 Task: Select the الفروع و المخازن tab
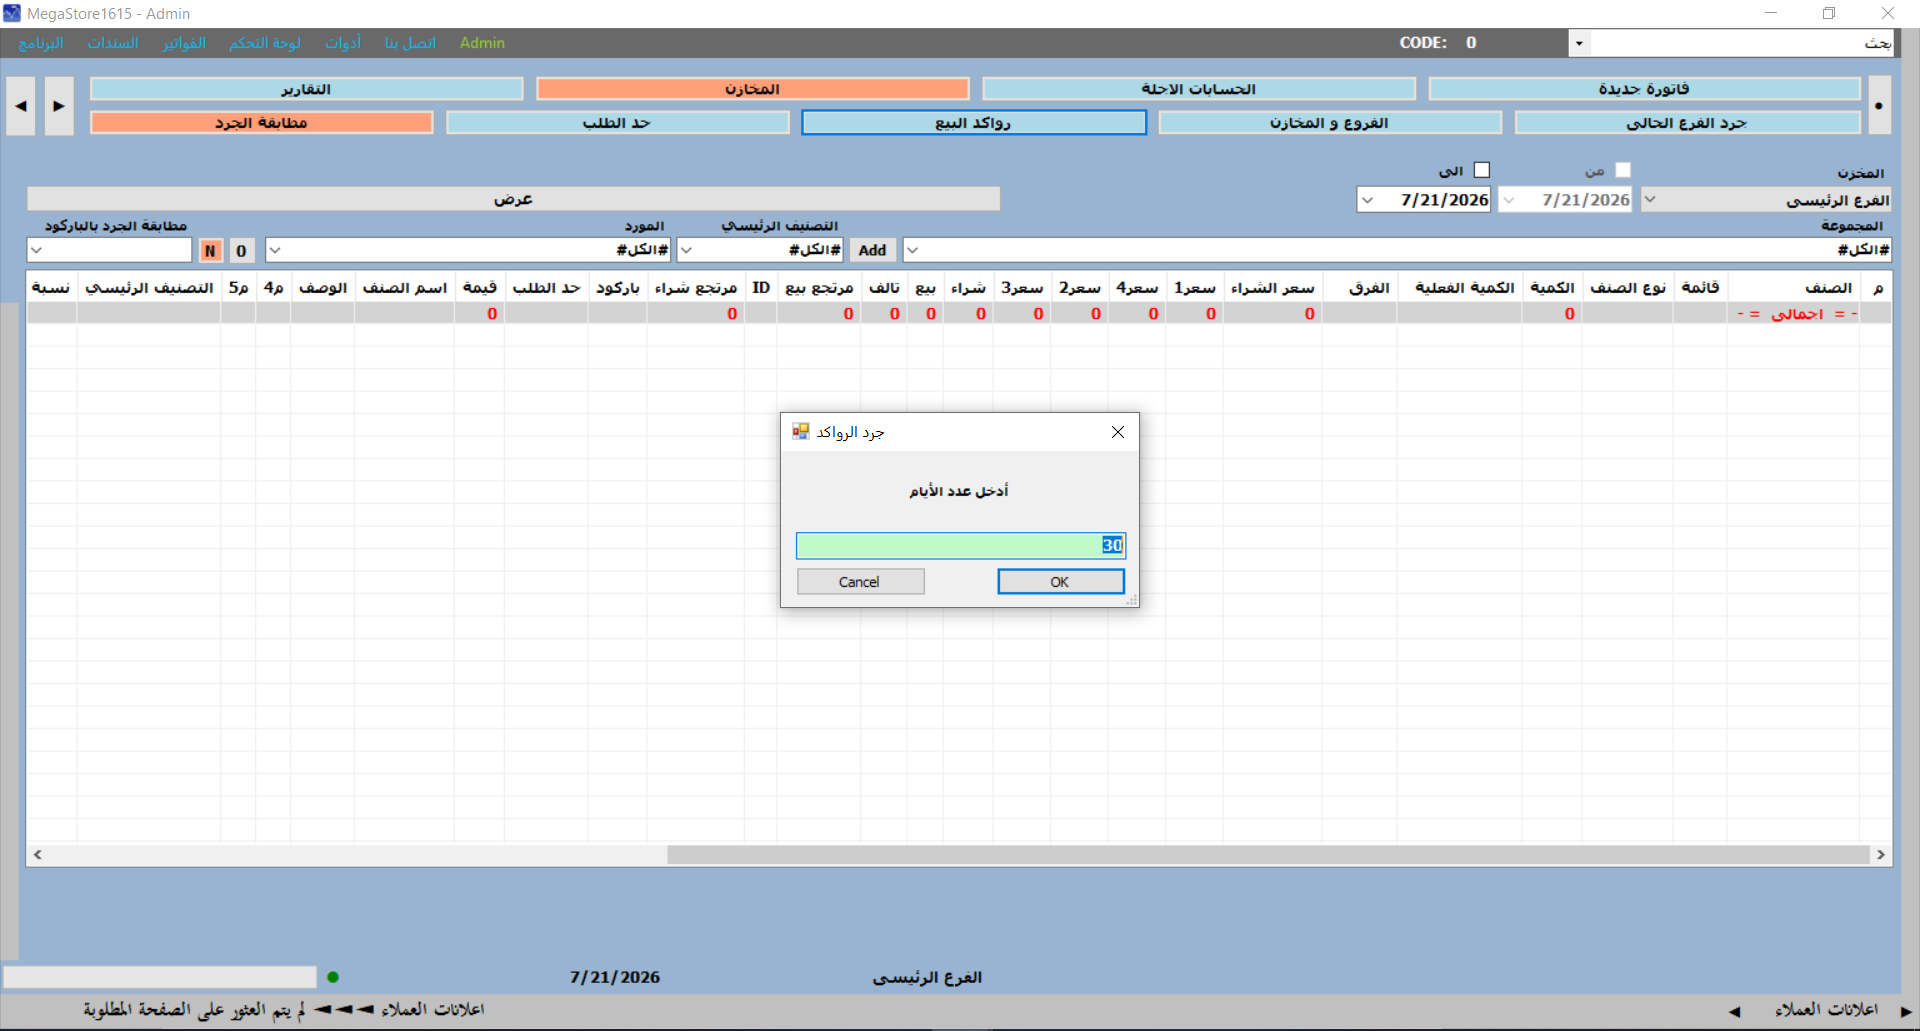coord(1329,122)
